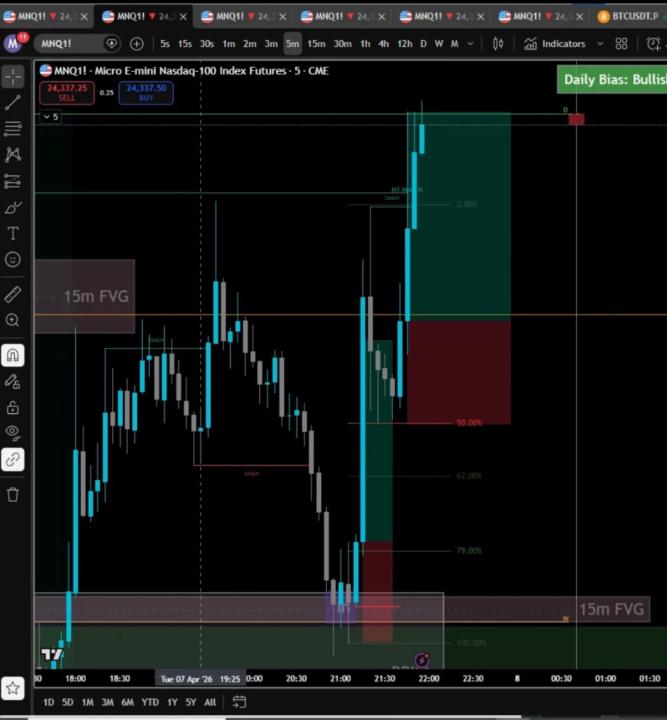Delete drawings with the trash icon
Screen dimensions: 667x720
(x=13, y=495)
